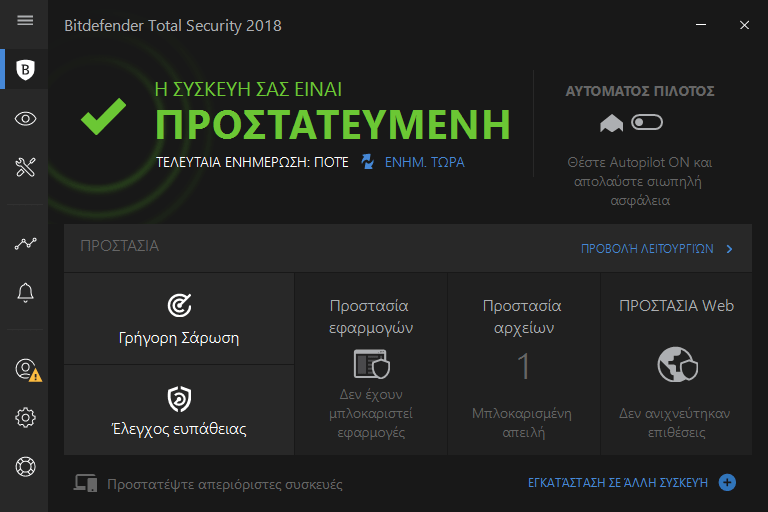Open ΠΡΟΒΟΛΉ ΛΕΙΤΟΥΡΓΙΏΝ link

coord(647,249)
